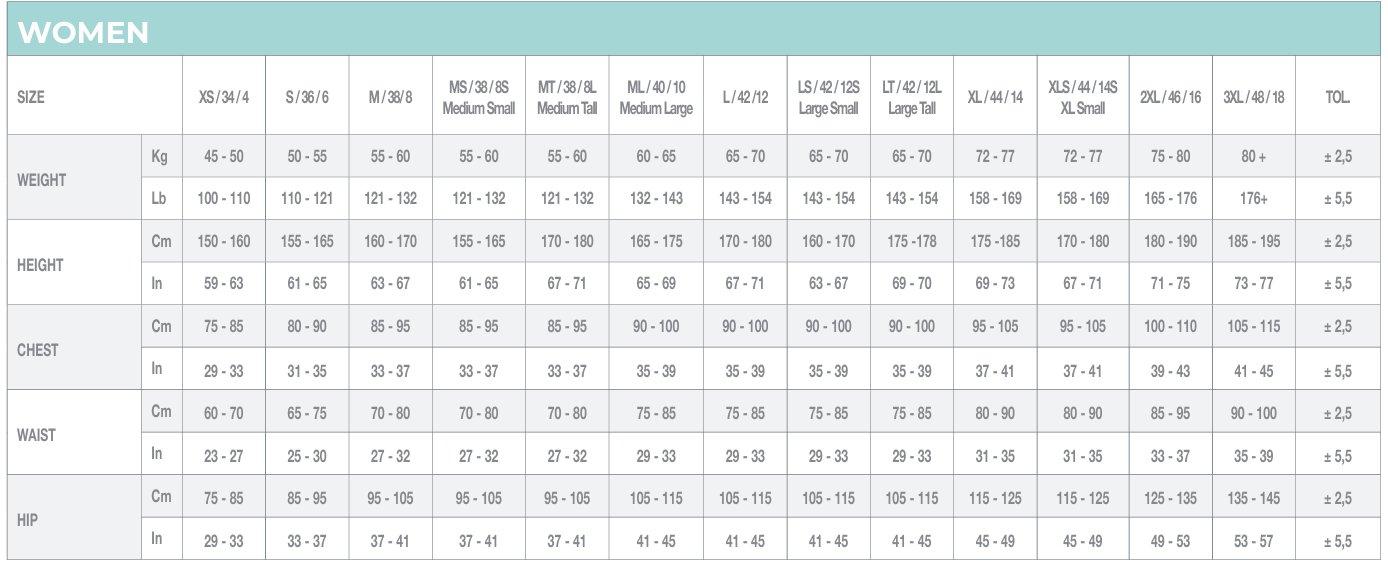
Task: Select the 175 -178 height cell
Action: coord(911,241)
